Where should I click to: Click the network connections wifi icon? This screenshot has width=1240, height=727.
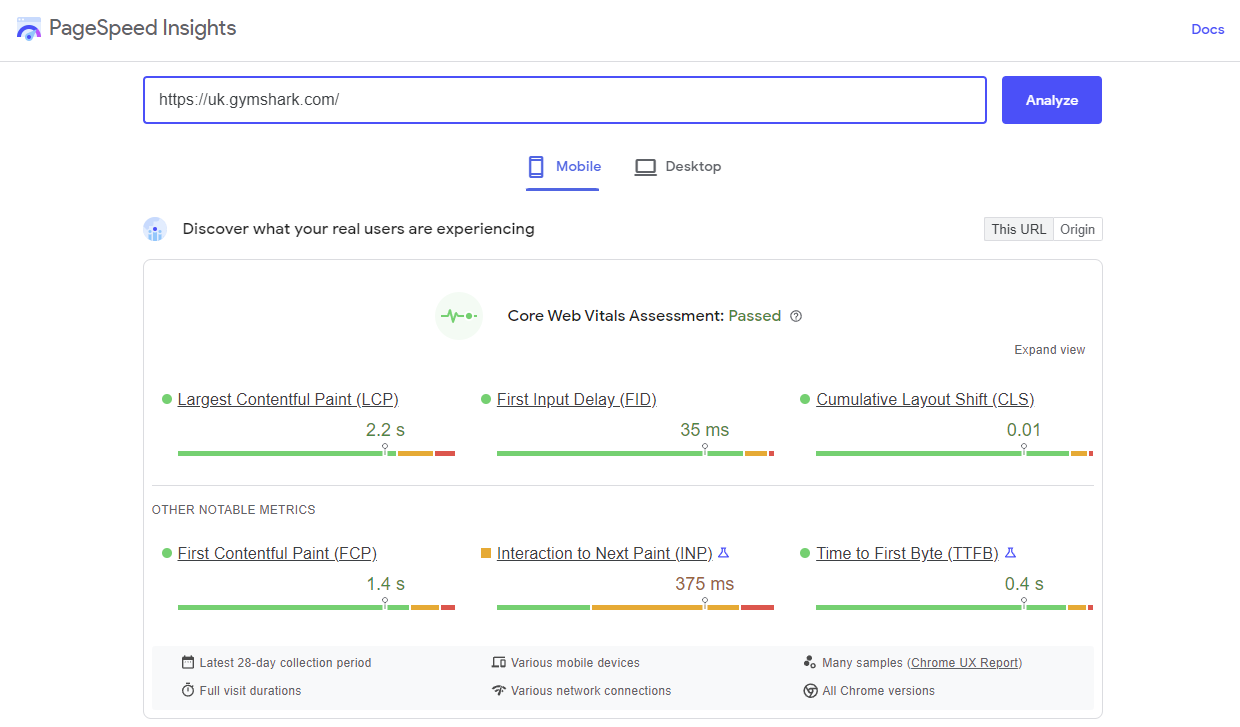coord(498,690)
